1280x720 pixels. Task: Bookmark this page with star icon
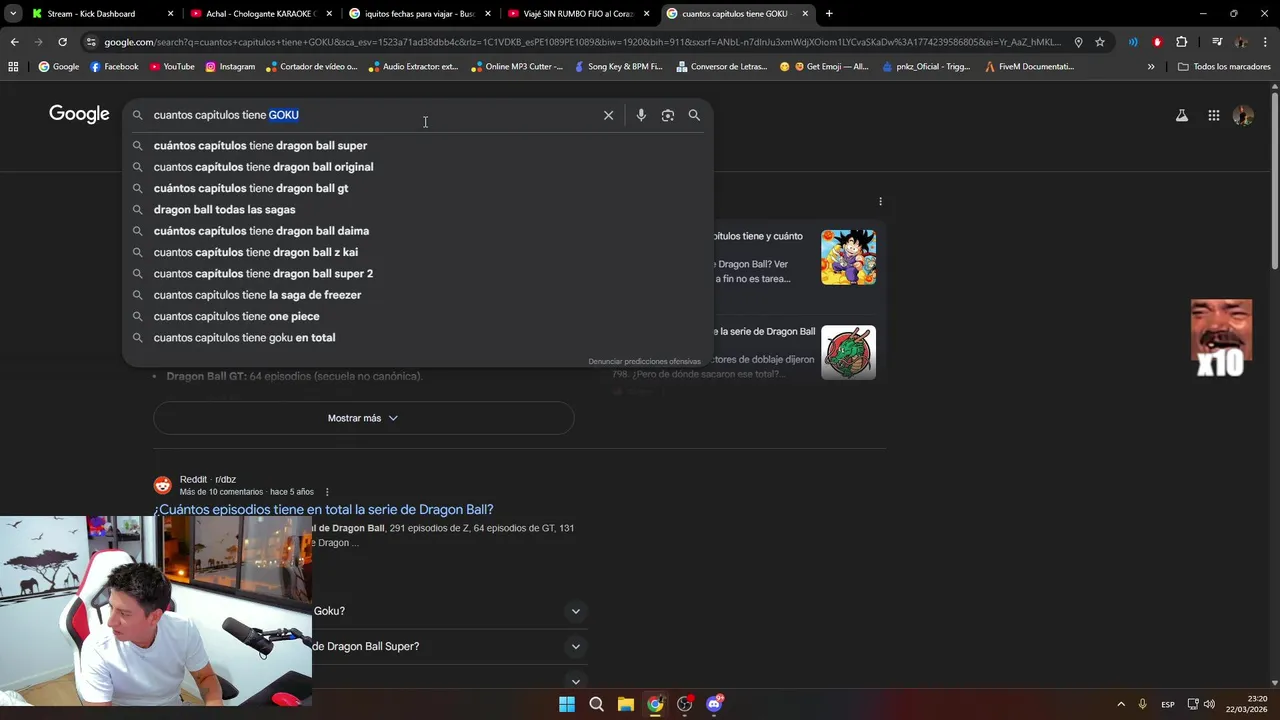coord(1100,42)
